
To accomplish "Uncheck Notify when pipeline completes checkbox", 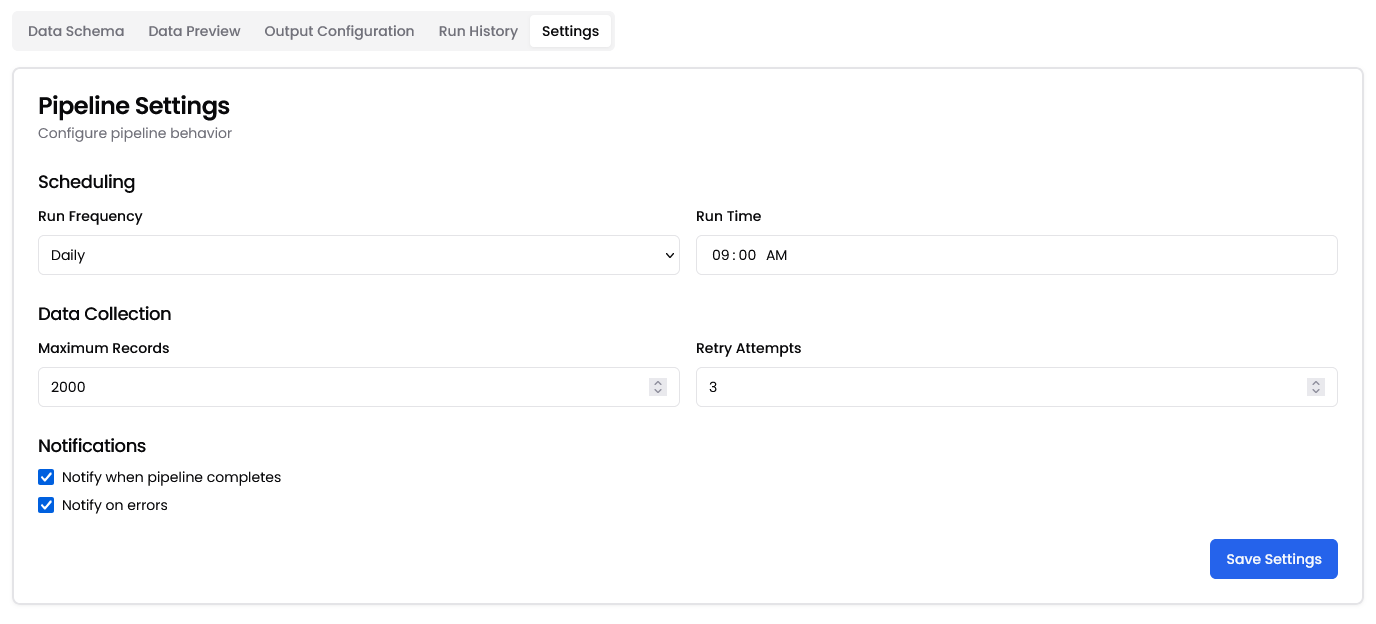I will pyautogui.click(x=46, y=477).
